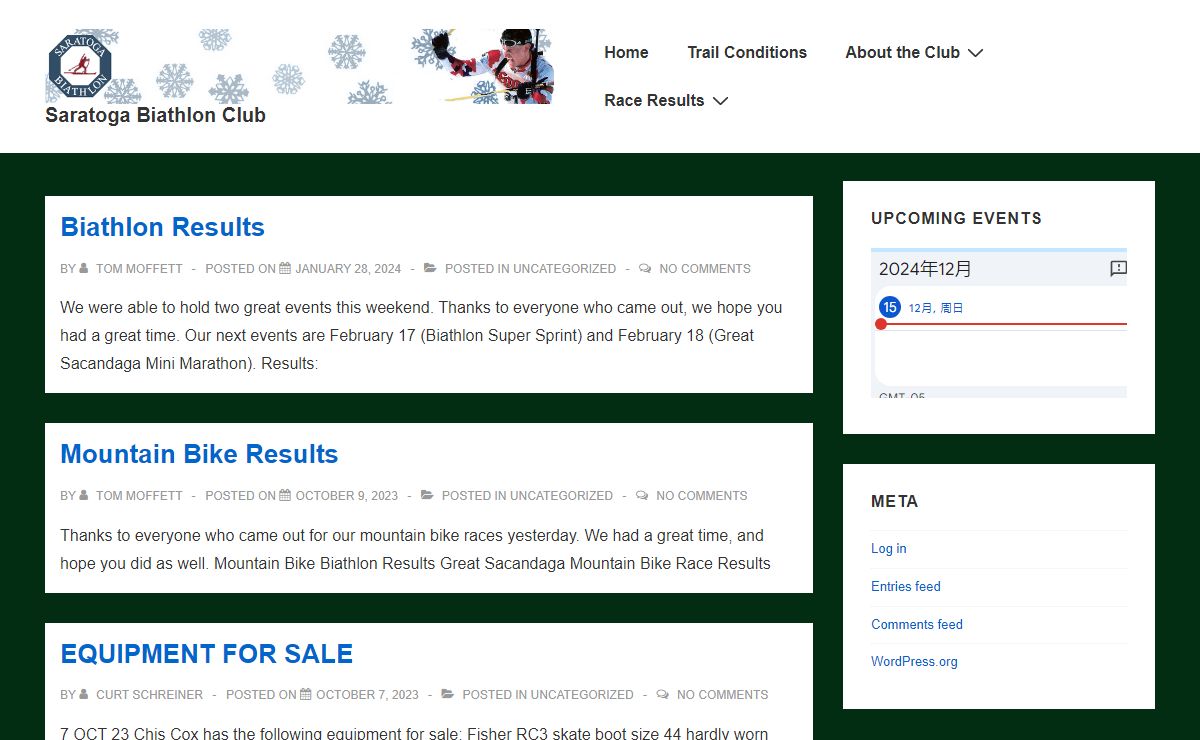
Task: View posts by Curt Schreiner
Action: [x=149, y=694]
